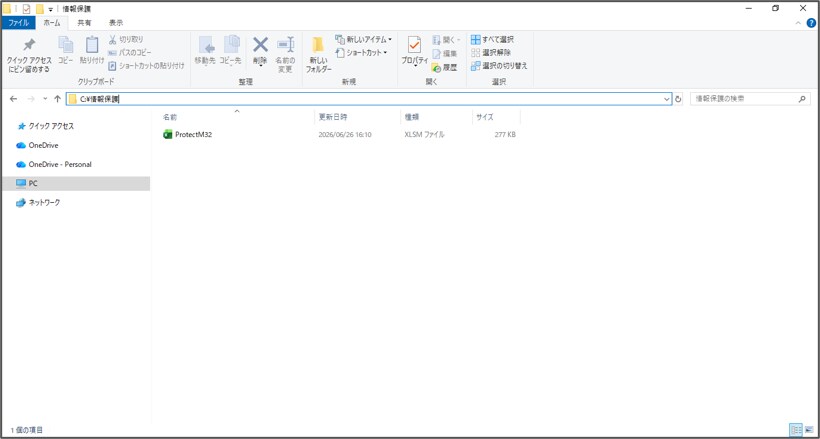Click the Edit command in ribbon
820x439 pixels.
pyautogui.click(x=445, y=53)
